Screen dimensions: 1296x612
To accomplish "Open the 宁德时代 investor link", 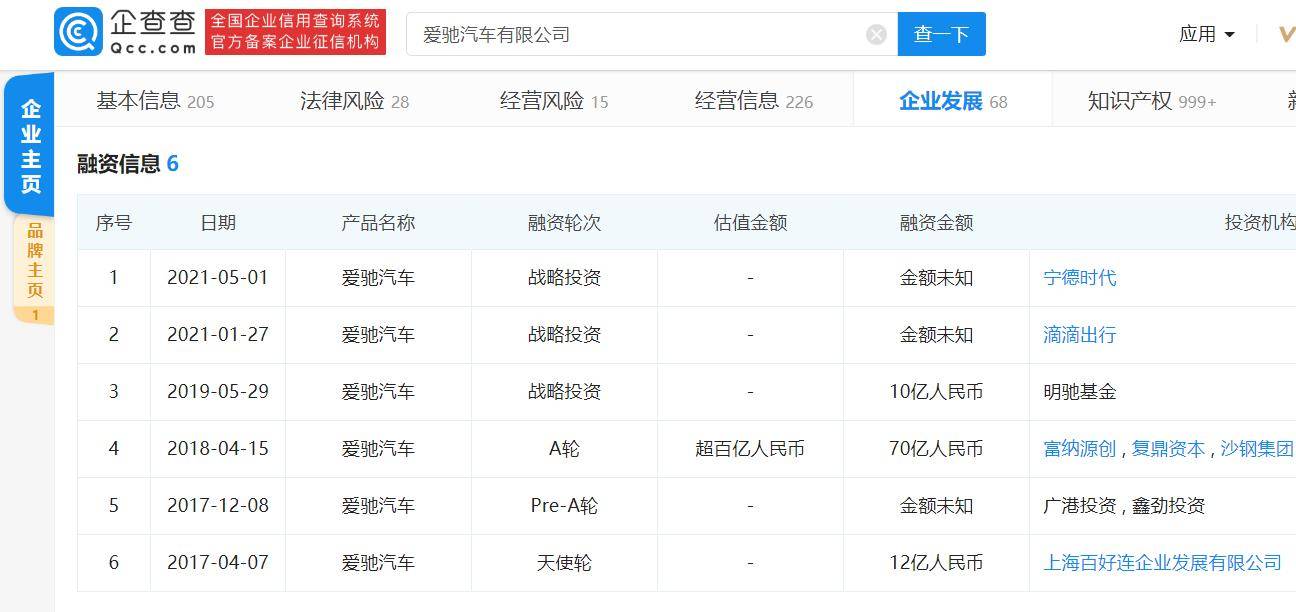I will [1079, 278].
